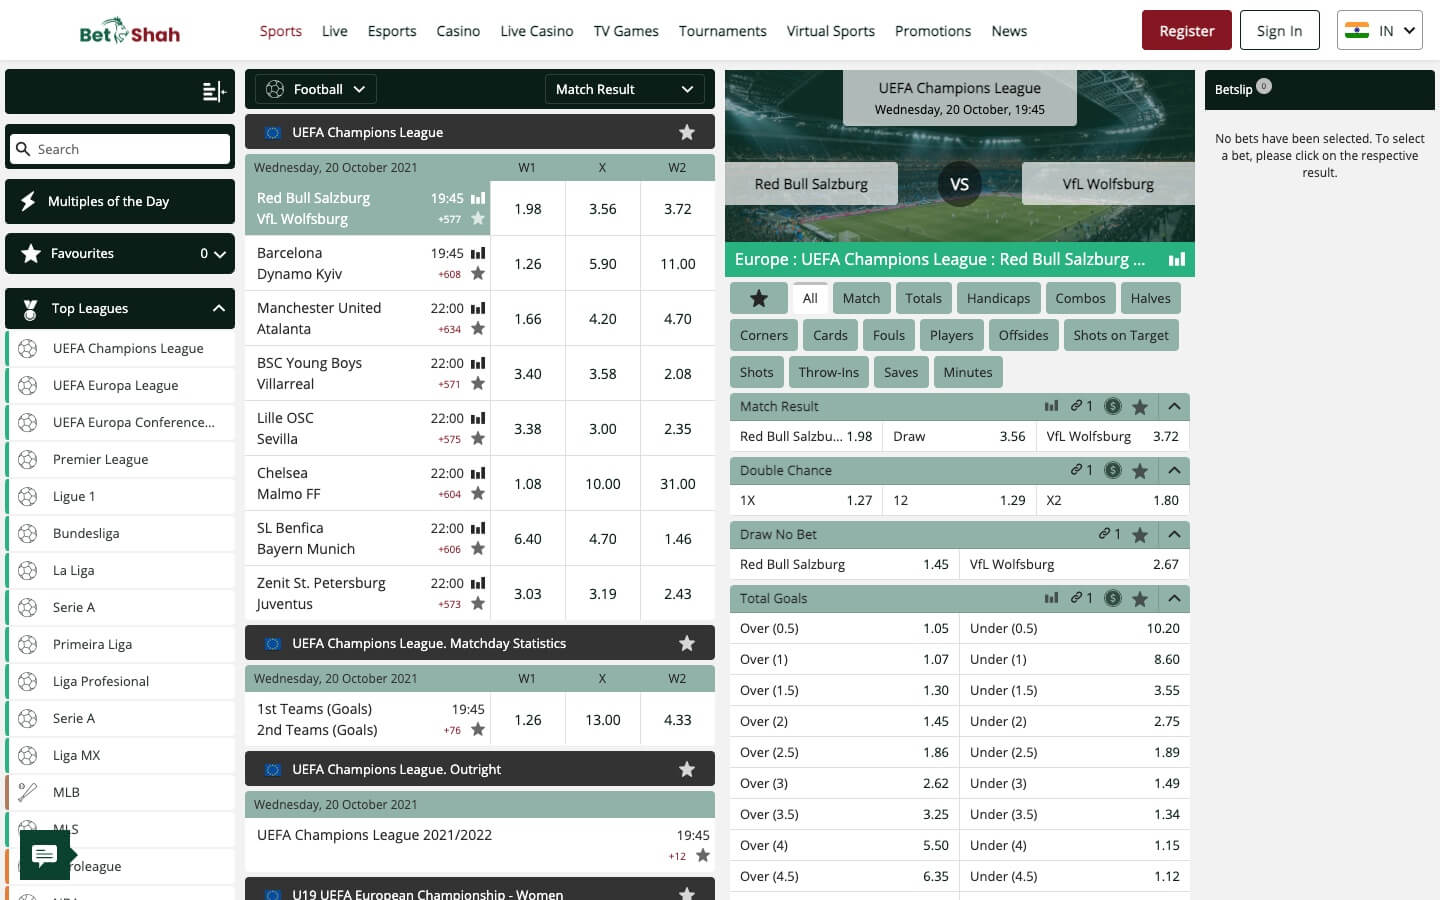The width and height of the screenshot is (1440, 900).
Task: Bet on Over (2.5) at 1.86
Action: 844,752
